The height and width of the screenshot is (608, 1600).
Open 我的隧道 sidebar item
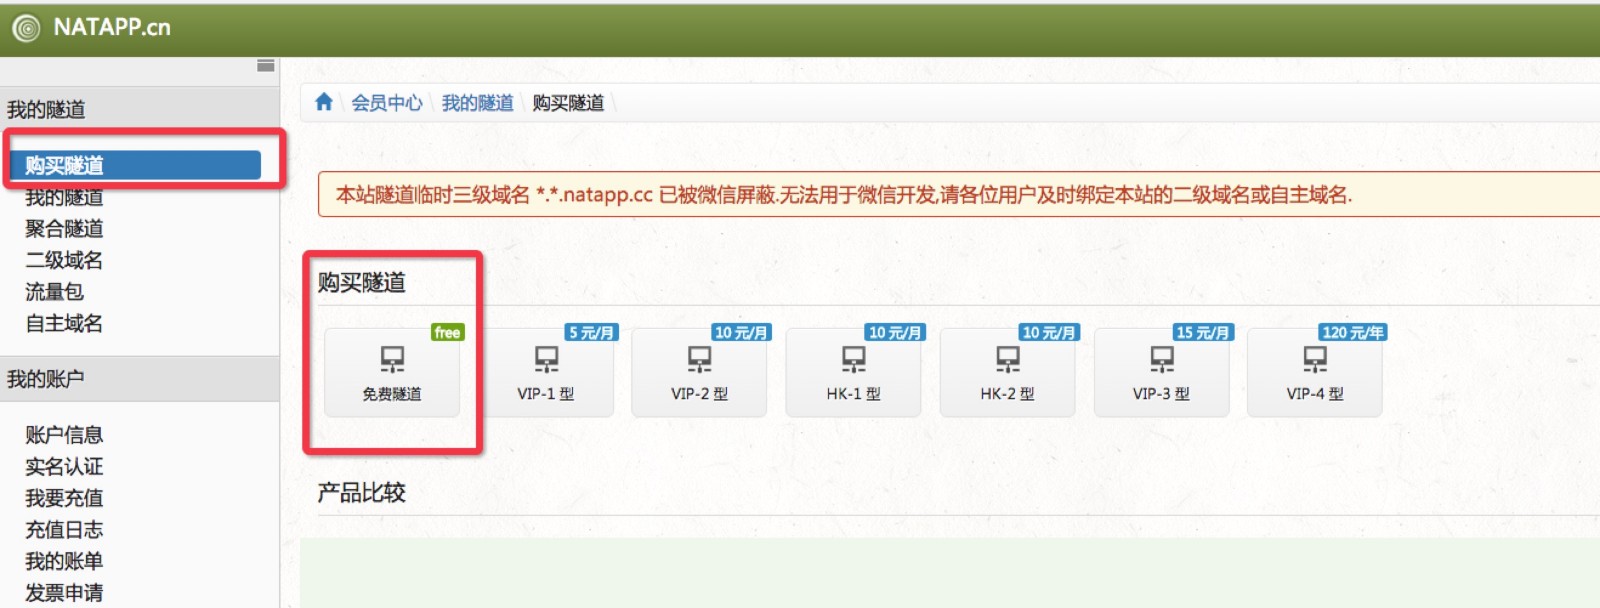click(x=64, y=197)
